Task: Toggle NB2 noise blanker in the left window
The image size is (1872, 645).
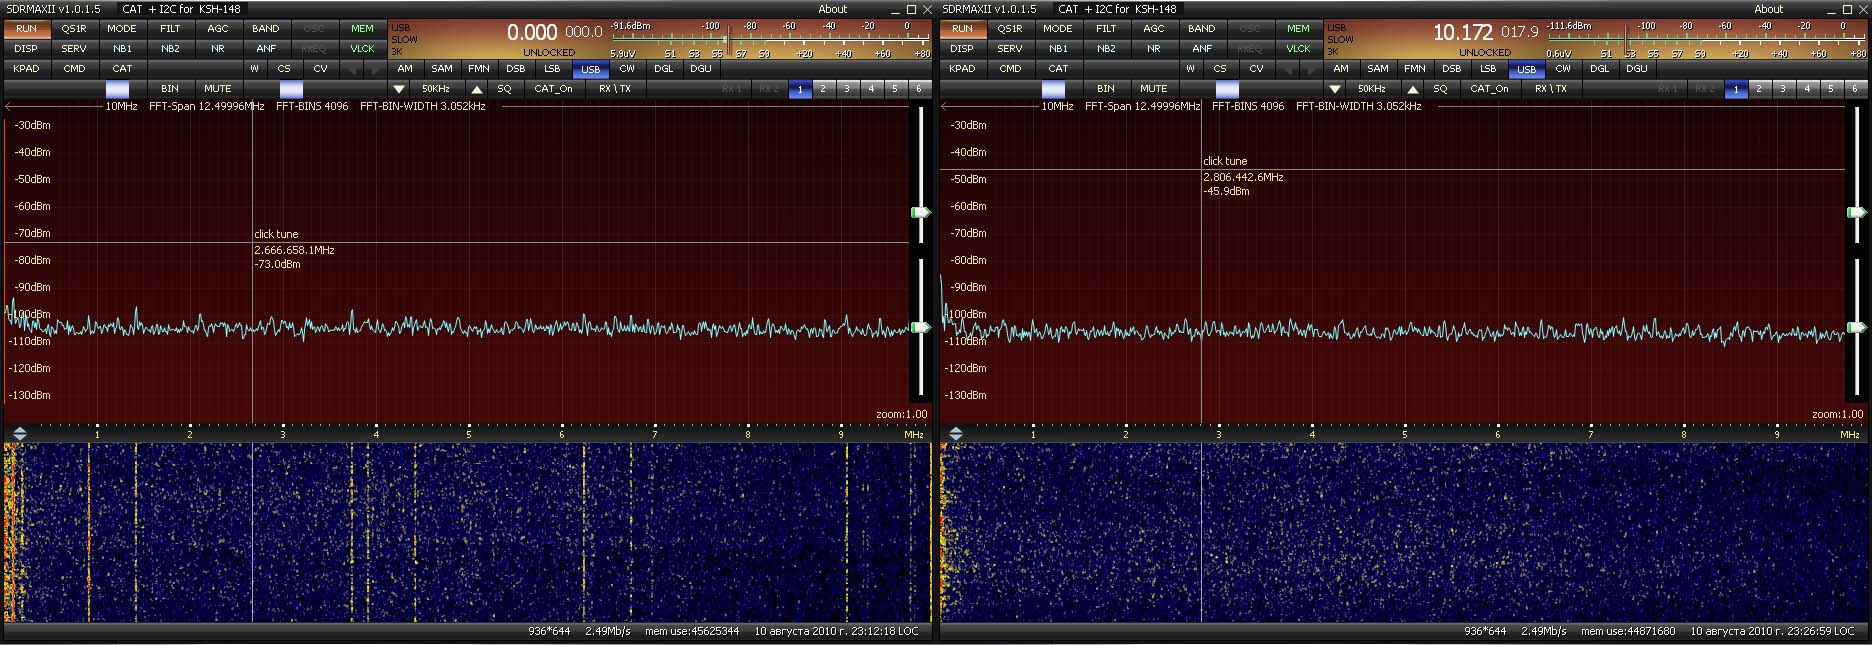Action: point(170,48)
